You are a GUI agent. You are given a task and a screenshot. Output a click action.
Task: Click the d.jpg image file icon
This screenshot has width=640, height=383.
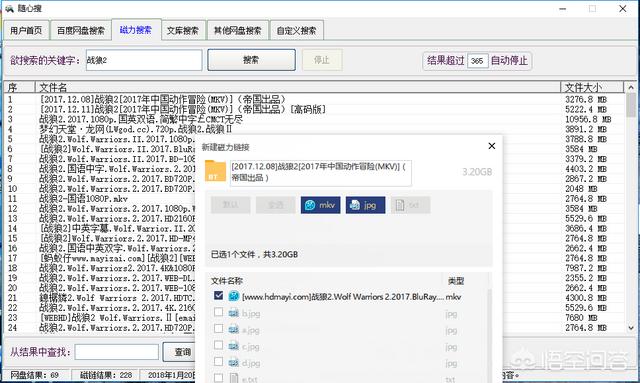coord(233,363)
